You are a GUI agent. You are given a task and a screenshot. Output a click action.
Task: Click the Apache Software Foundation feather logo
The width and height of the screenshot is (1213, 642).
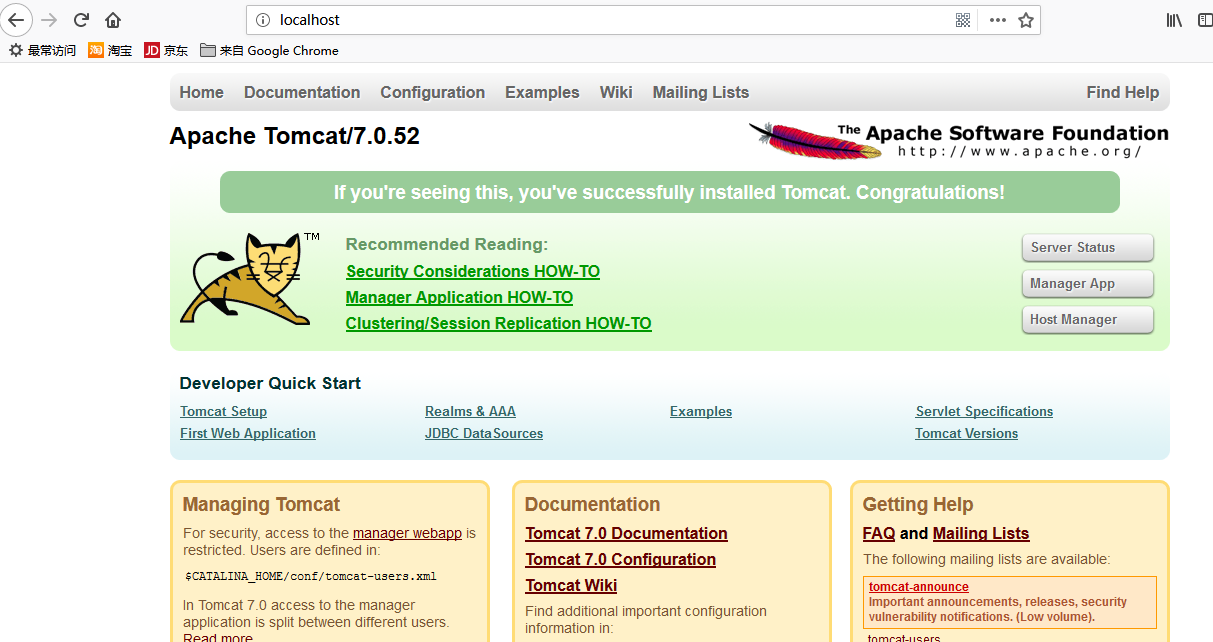coord(958,140)
